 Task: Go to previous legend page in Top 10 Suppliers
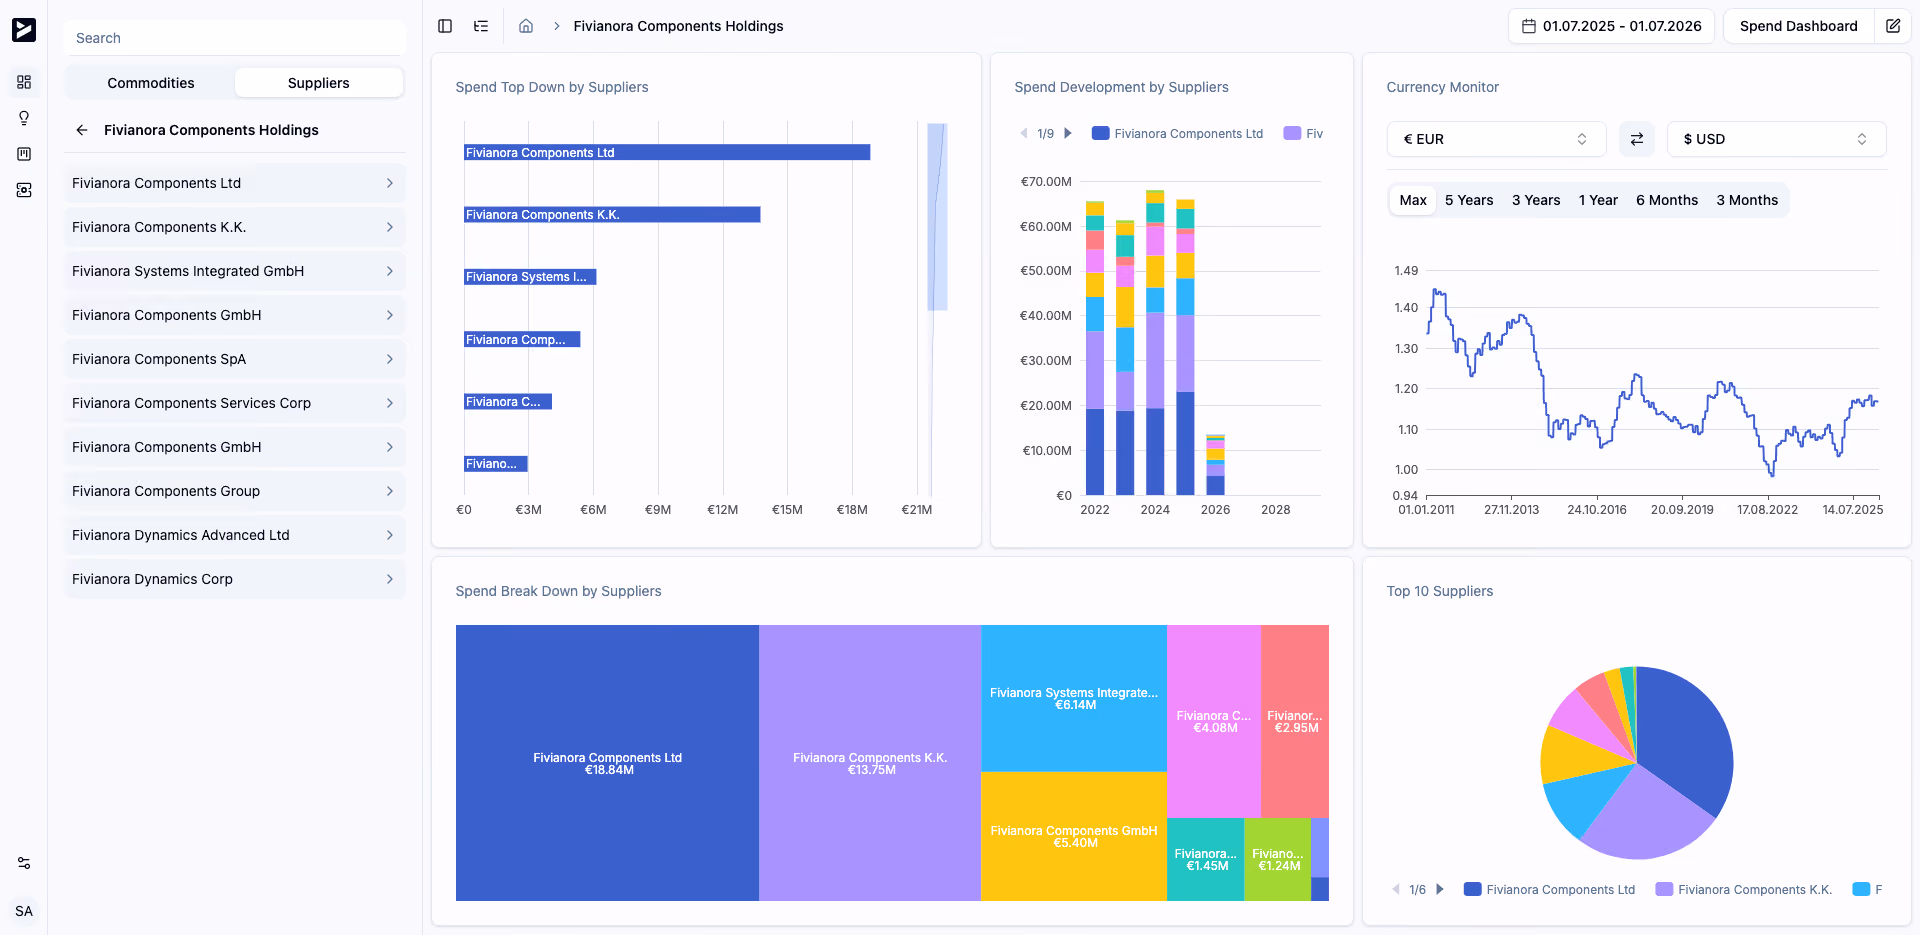(x=1396, y=889)
